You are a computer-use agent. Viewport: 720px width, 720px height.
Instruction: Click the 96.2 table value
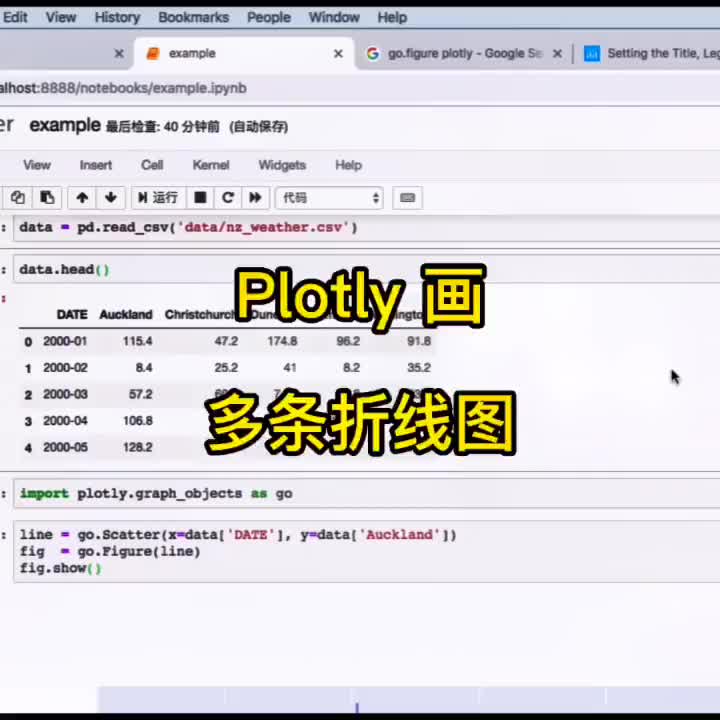348,341
